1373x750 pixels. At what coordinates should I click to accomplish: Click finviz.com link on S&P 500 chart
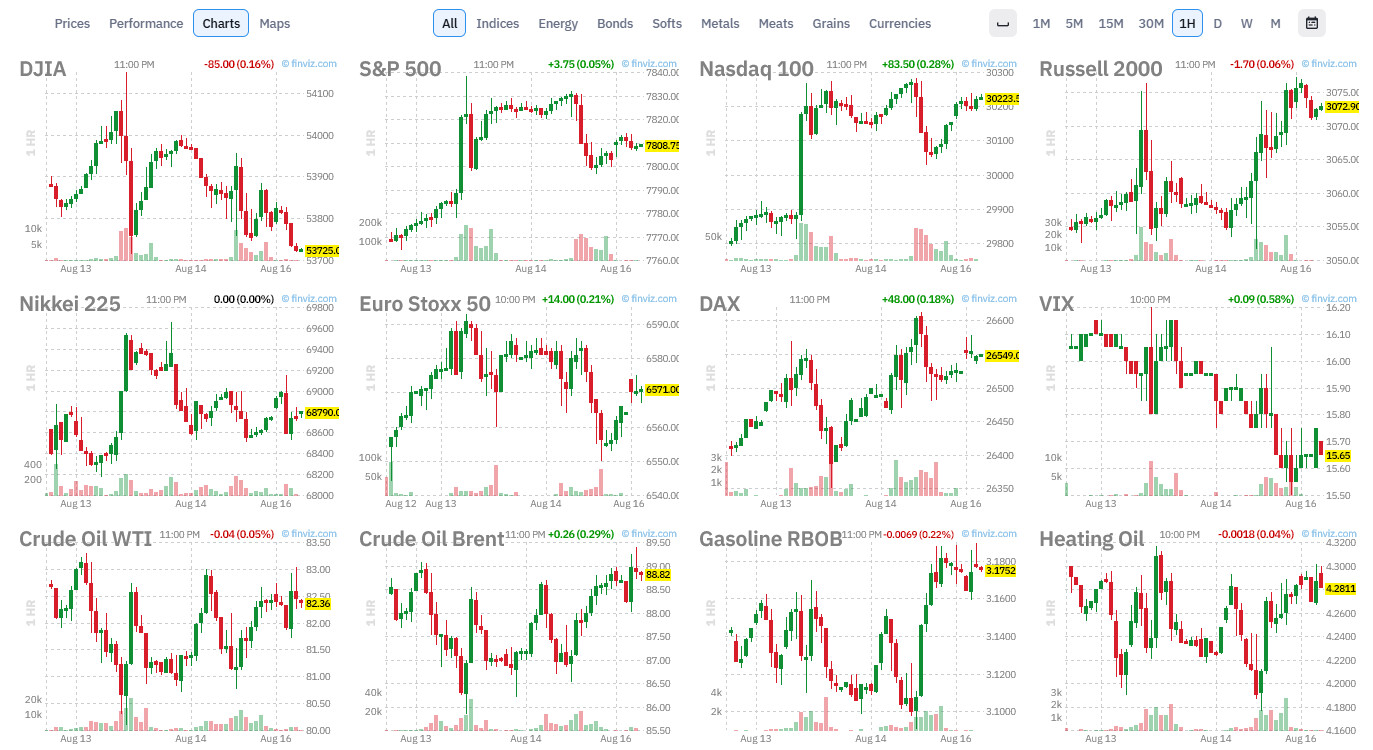pyautogui.click(x=649, y=63)
